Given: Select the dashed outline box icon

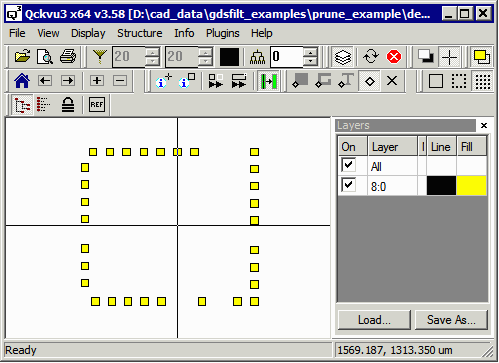Looking at the screenshot, I should tap(459, 81).
